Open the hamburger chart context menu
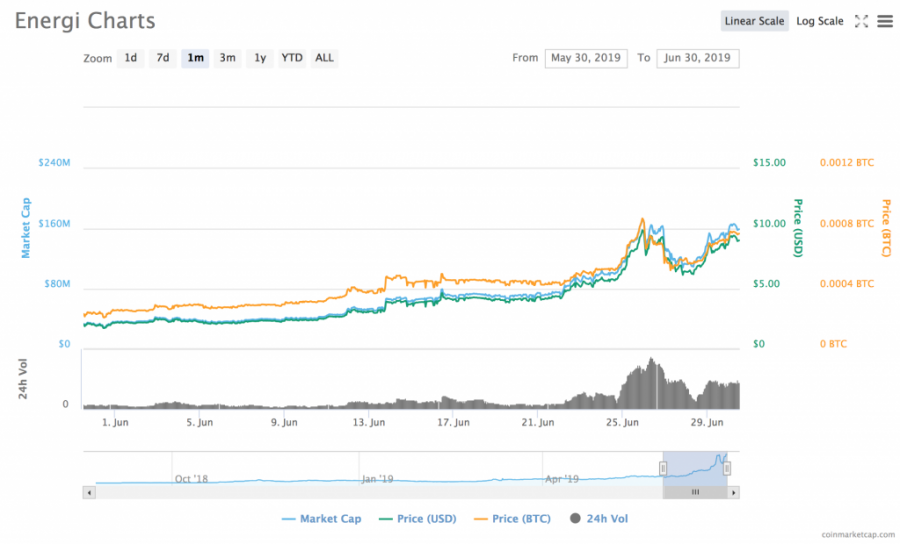The width and height of the screenshot is (900, 544). coord(885,21)
